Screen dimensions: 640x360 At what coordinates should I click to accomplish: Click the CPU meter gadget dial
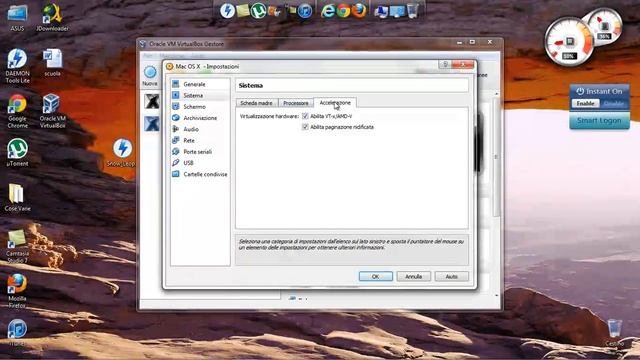(x=569, y=42)
